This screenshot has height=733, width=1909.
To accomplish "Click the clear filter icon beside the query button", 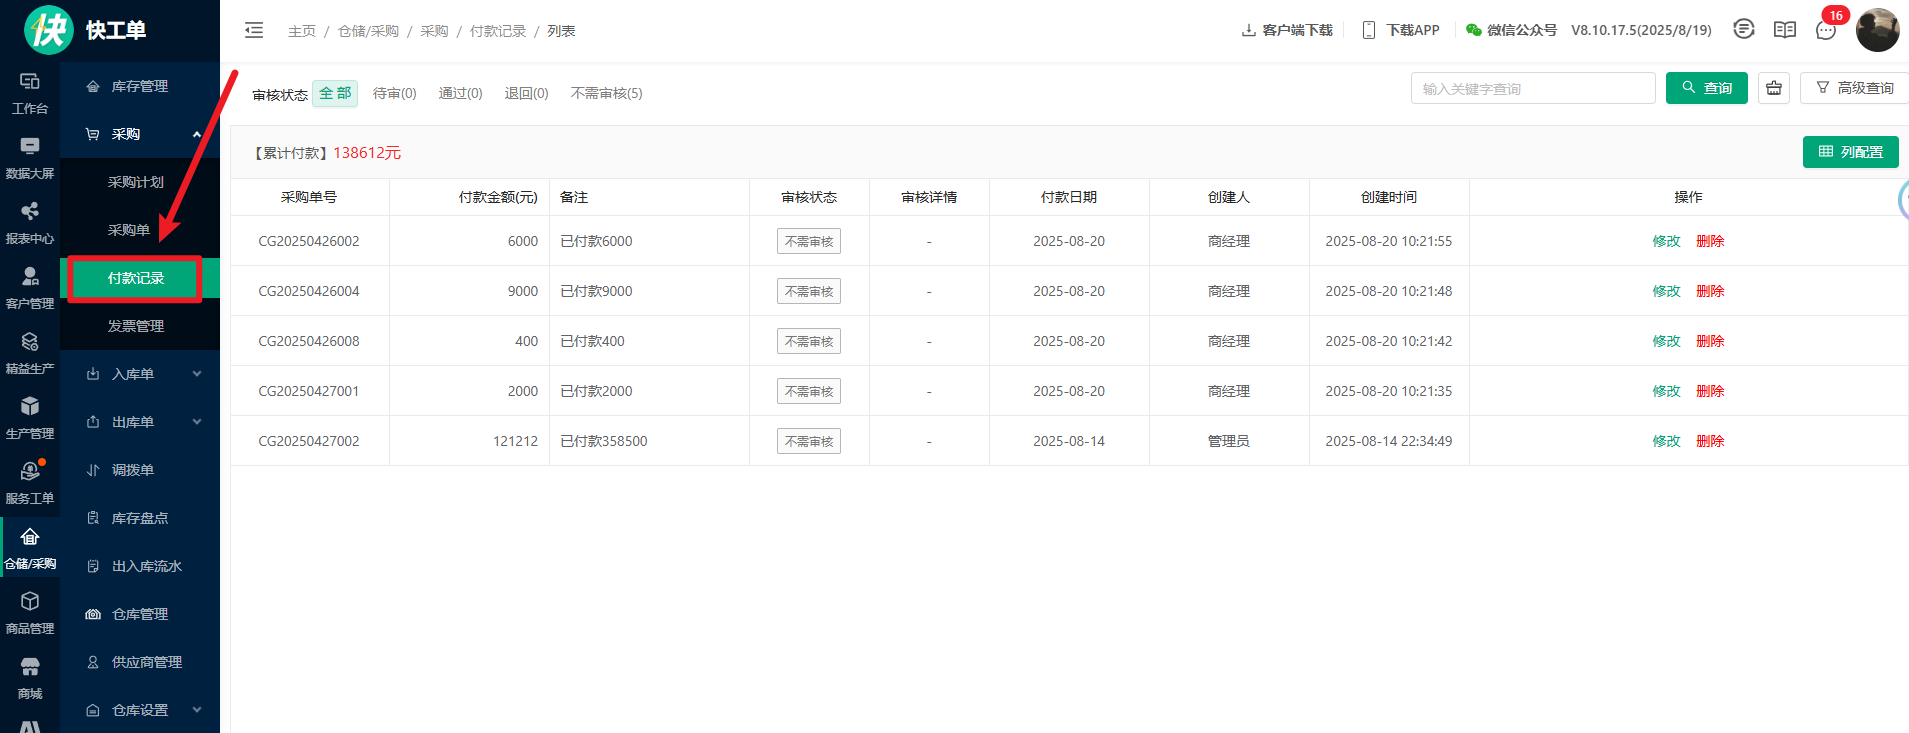I will (1774, 88).
